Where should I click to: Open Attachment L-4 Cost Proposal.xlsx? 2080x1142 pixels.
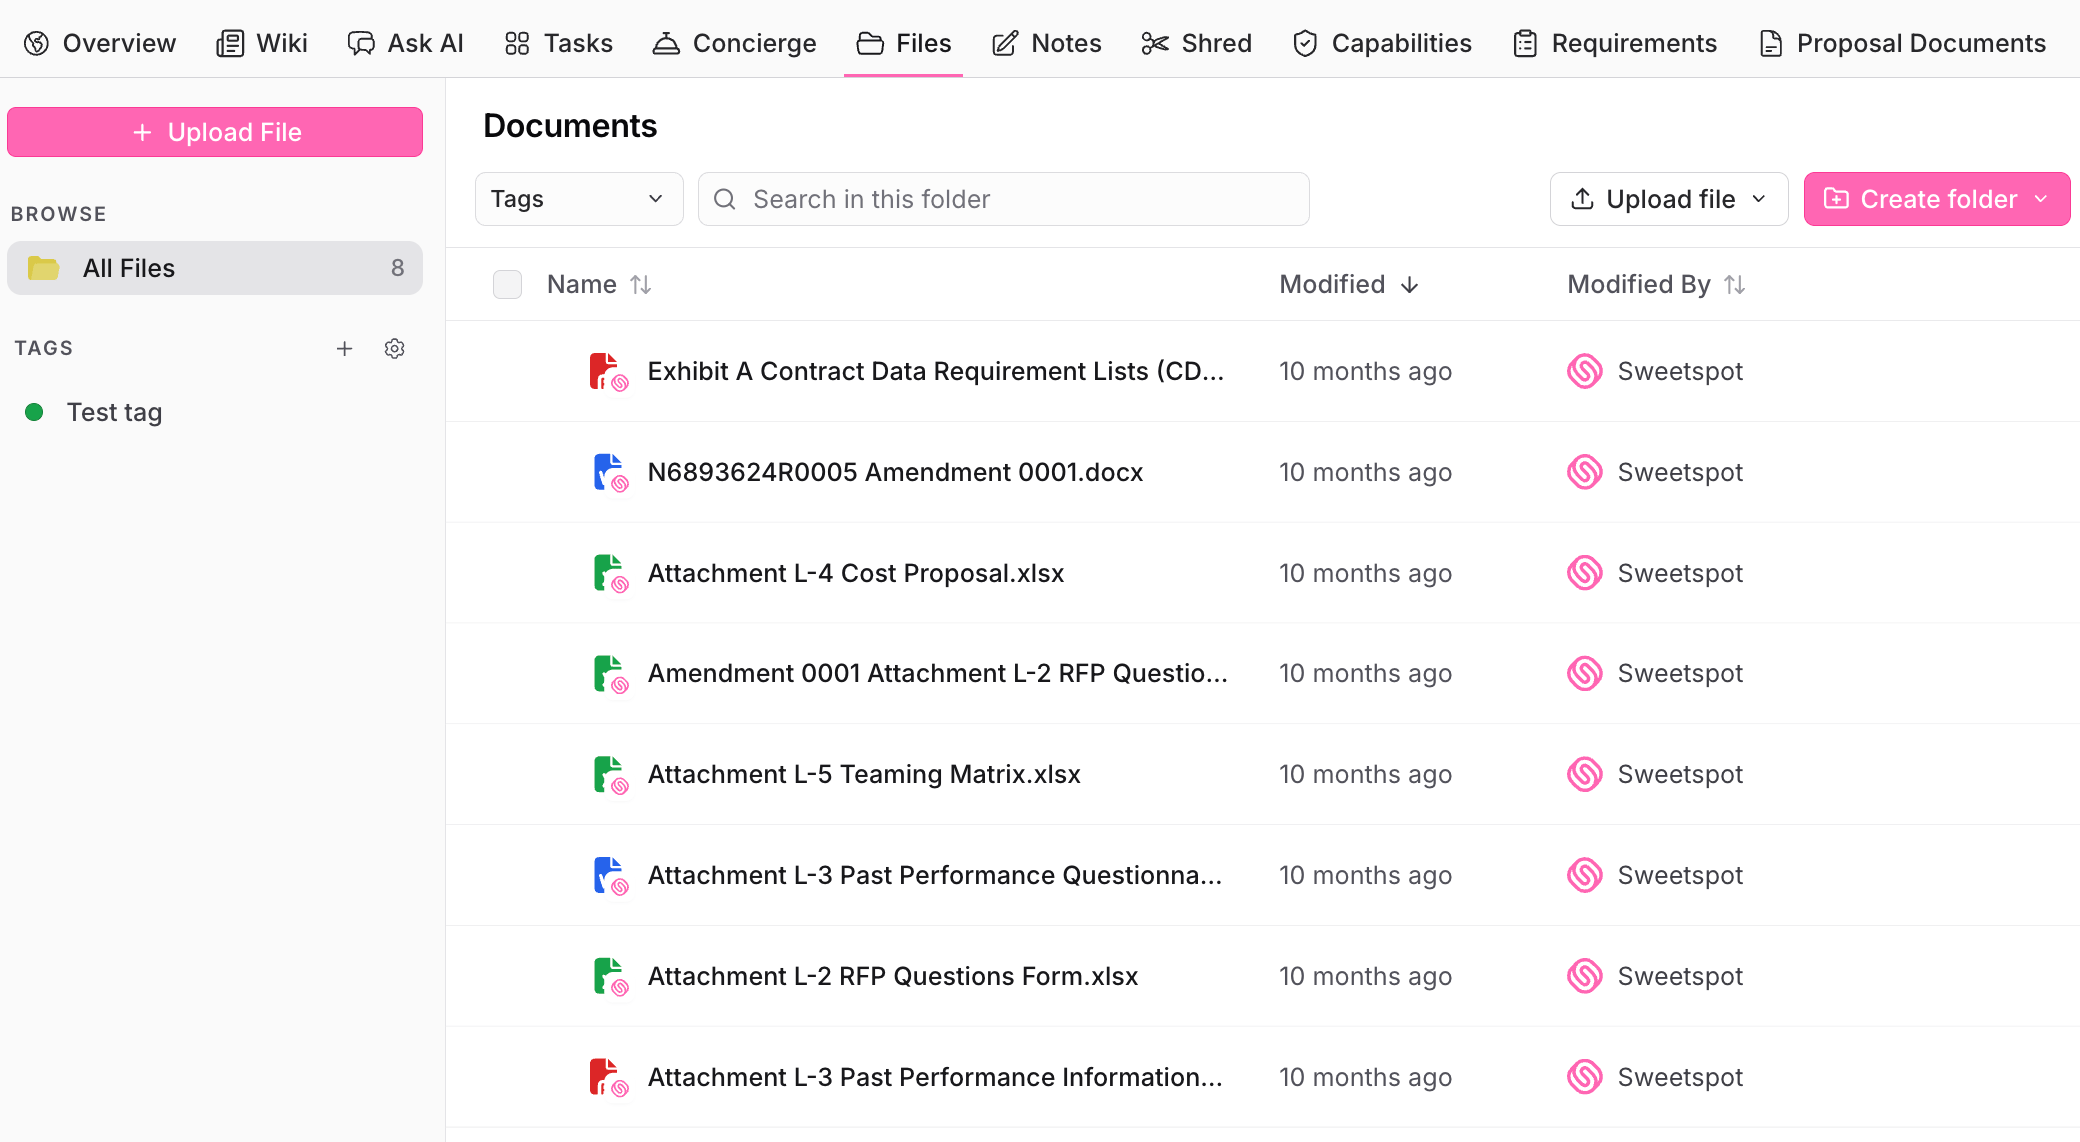coord(856,573)
